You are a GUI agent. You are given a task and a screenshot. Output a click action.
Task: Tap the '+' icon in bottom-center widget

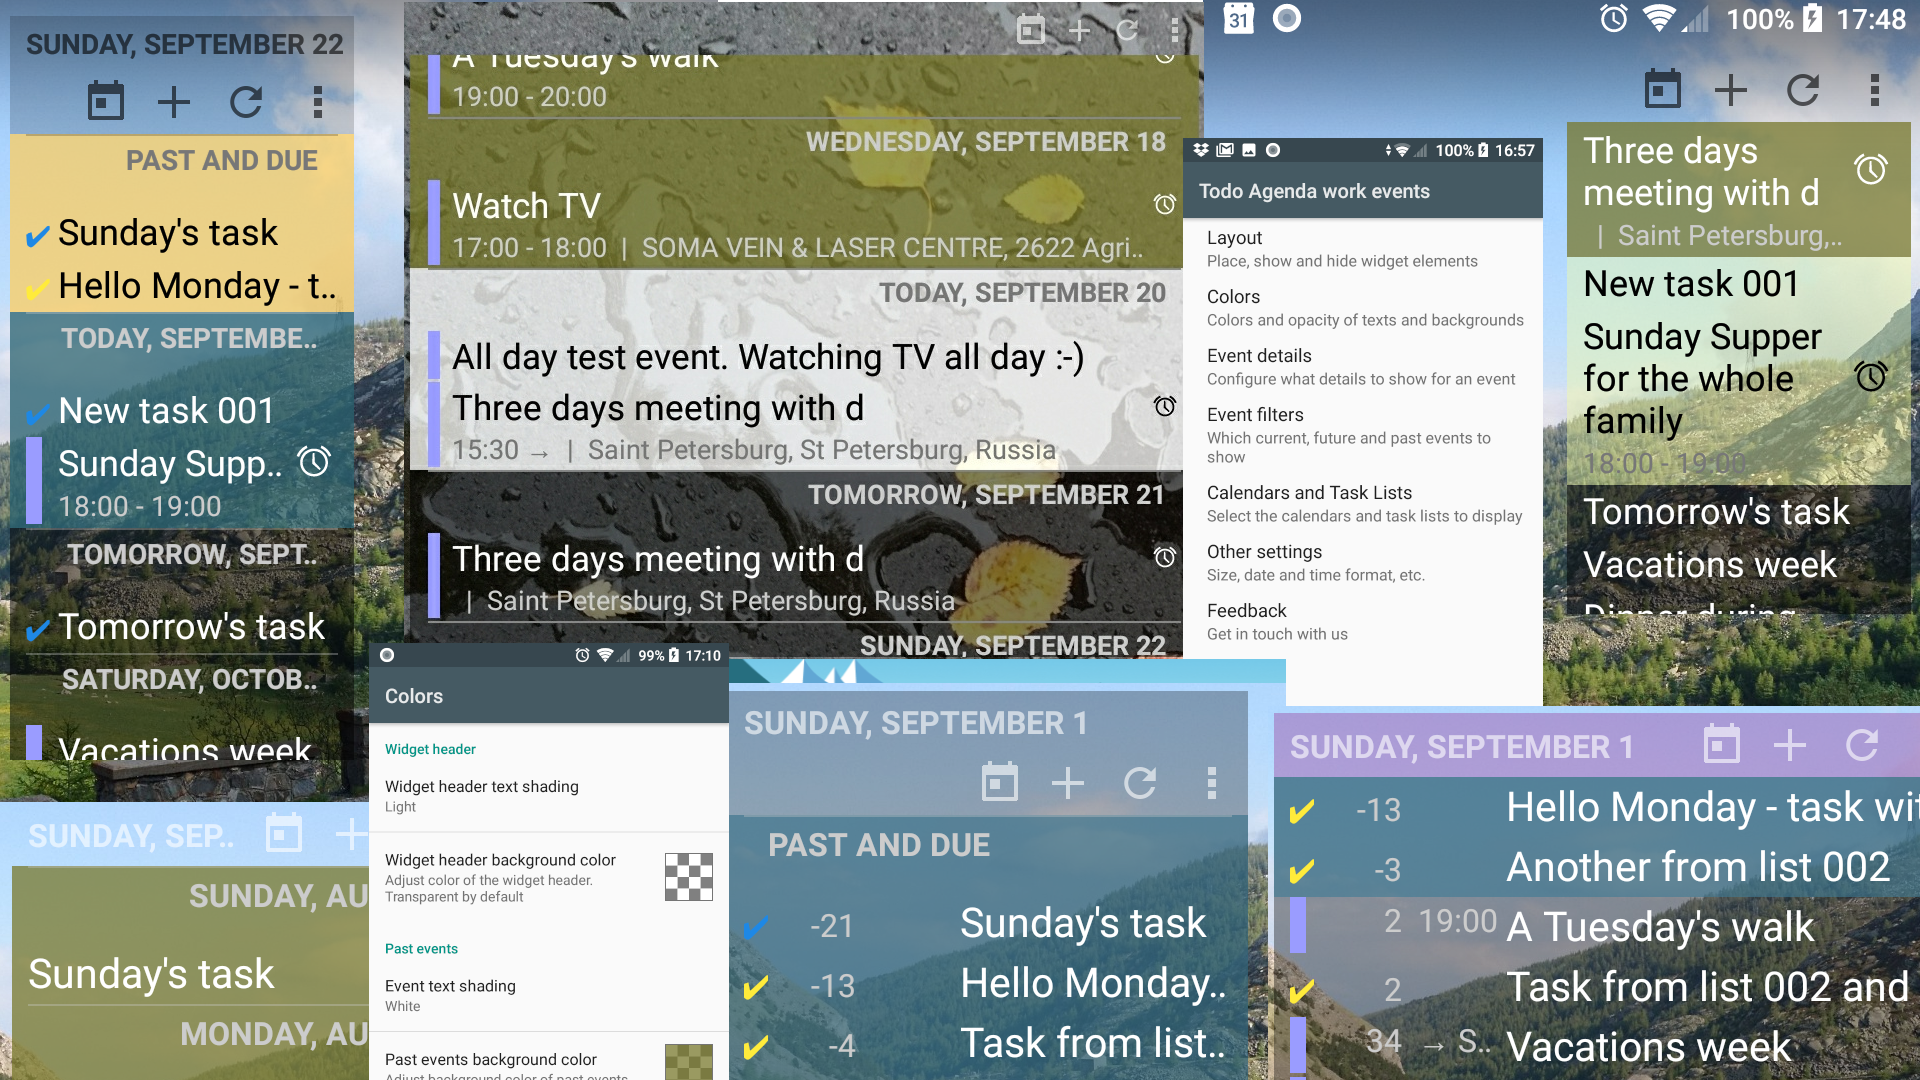[1069, 781]
